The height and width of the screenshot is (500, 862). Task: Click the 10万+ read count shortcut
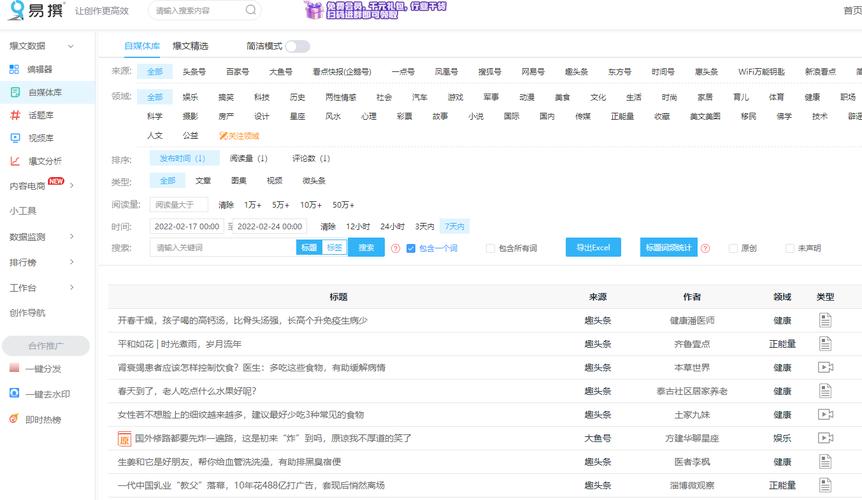tap(311, 205)
